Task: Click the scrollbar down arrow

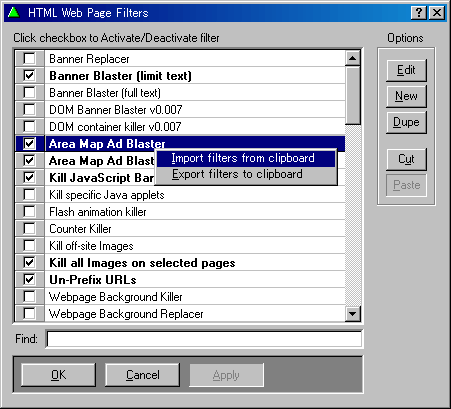Action: [x=352, y=314]
